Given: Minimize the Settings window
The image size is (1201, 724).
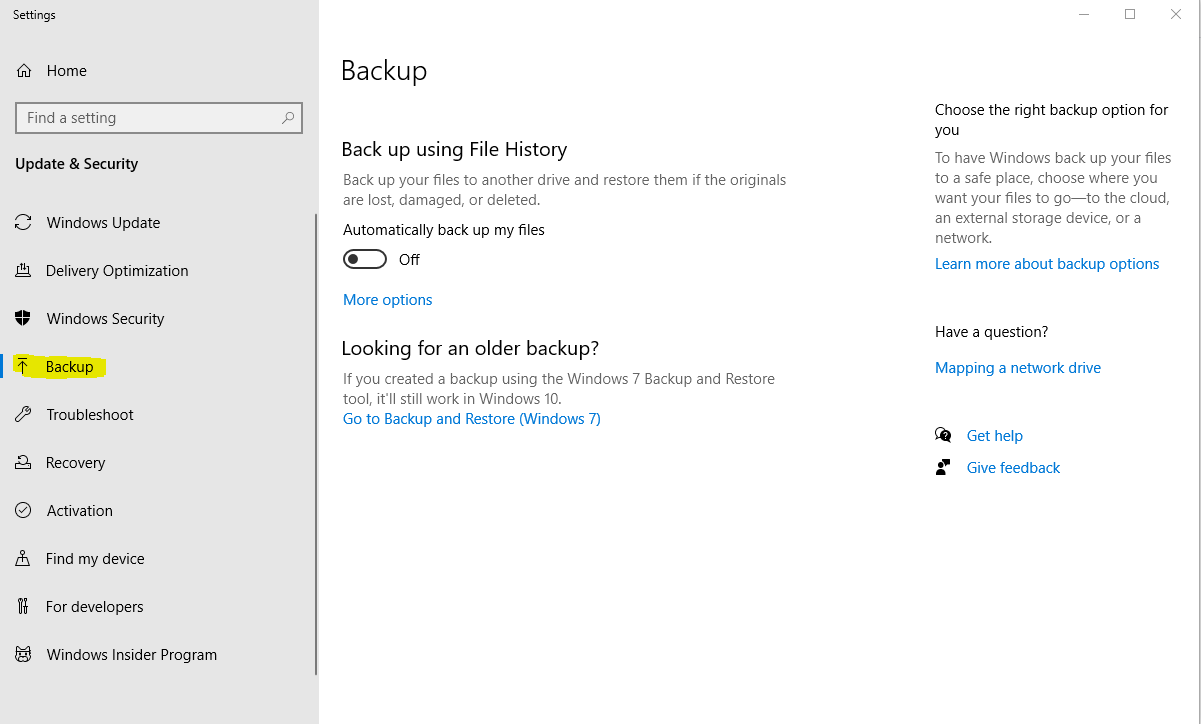Looking at the screenshot, I should pos(1084,14).
